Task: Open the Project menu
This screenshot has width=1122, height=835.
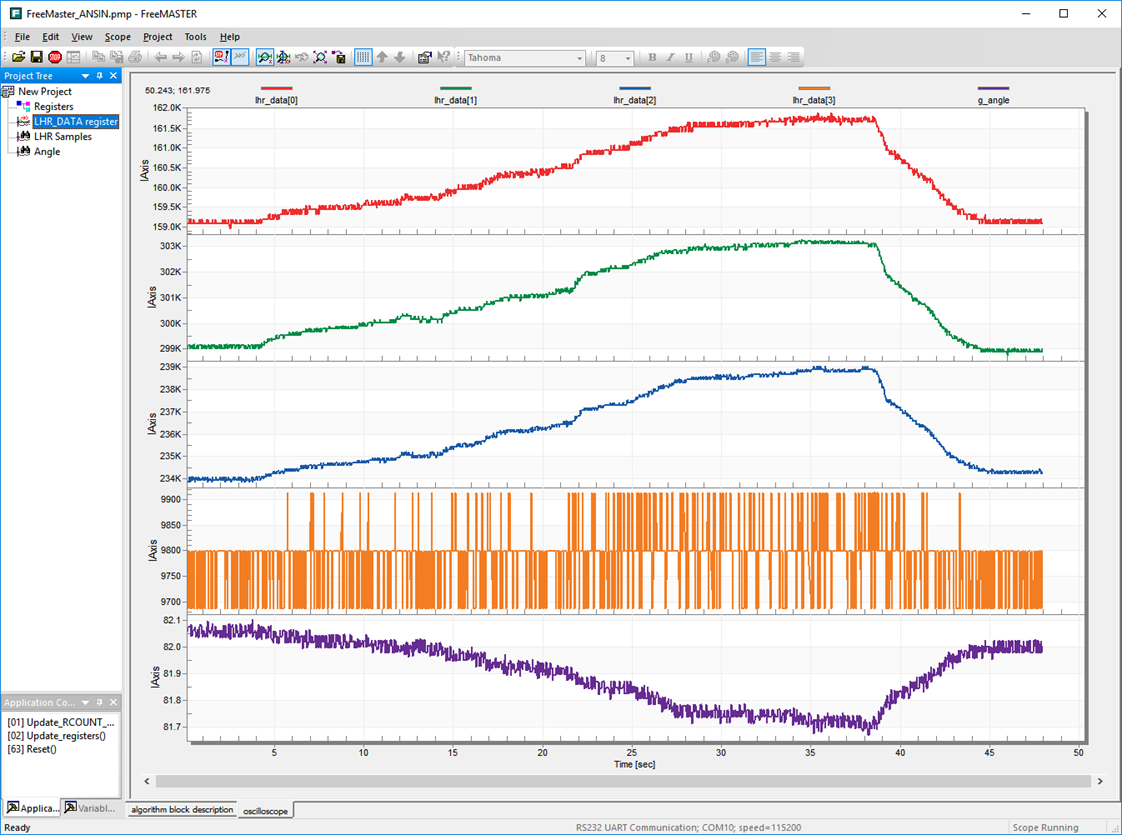Action: click(x=157, y=36)
